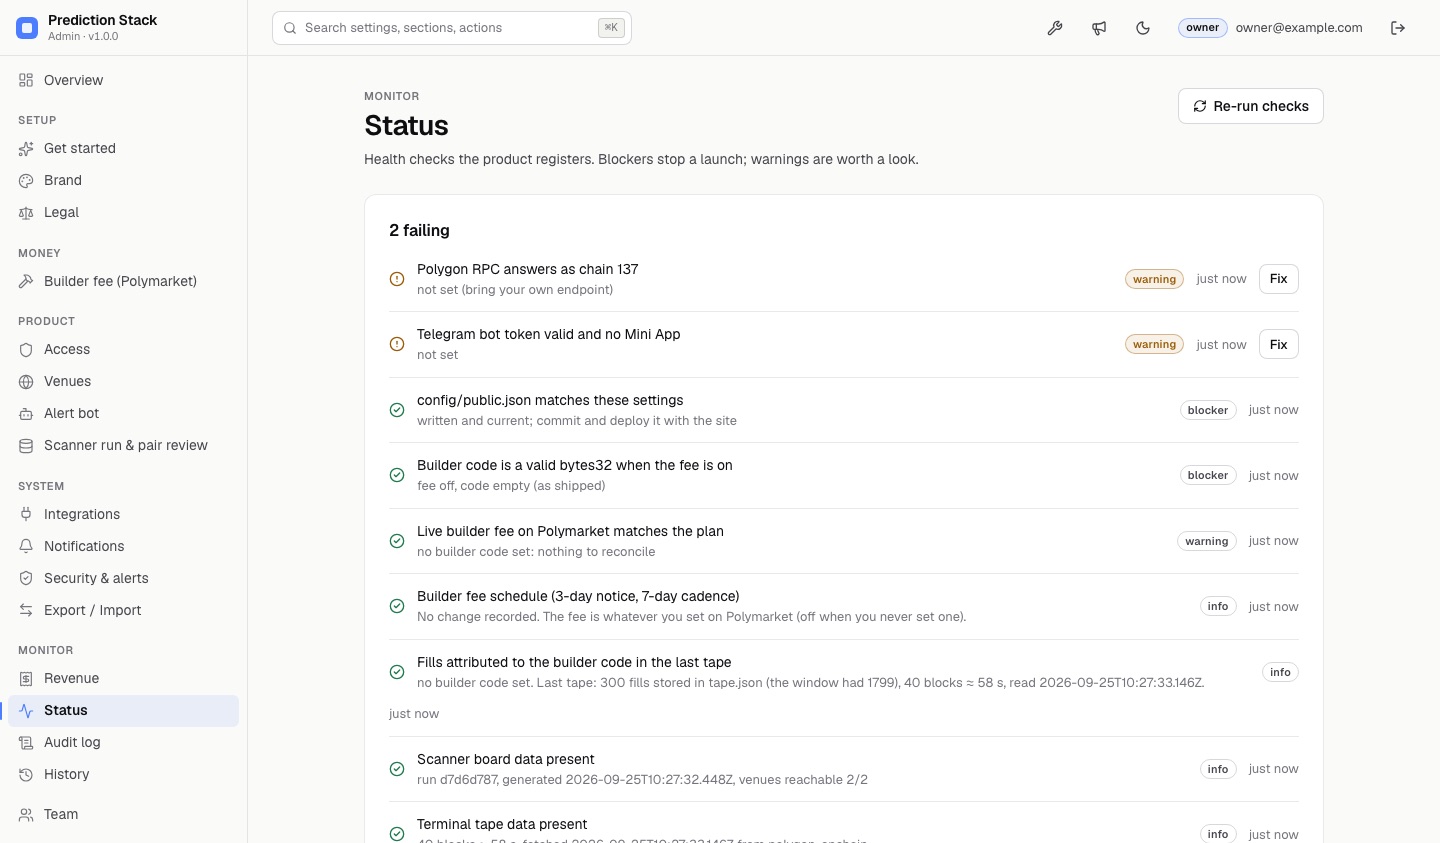
Task: Click the config/public.json passing check icon
Action: (397, 410)
